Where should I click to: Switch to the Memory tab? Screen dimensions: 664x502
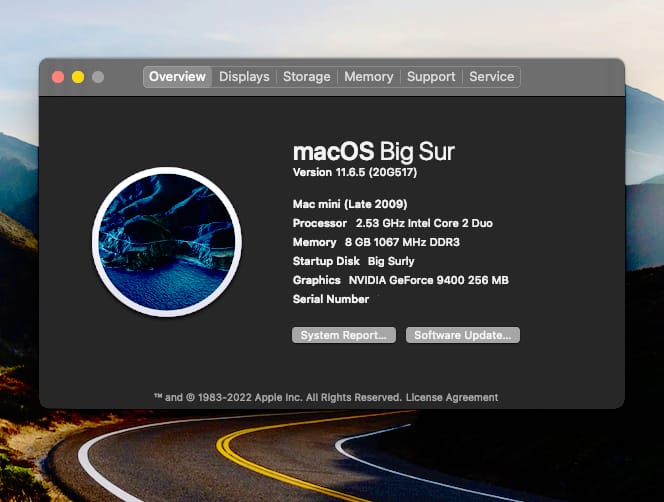pyautogui.click(x=369, y=77)
